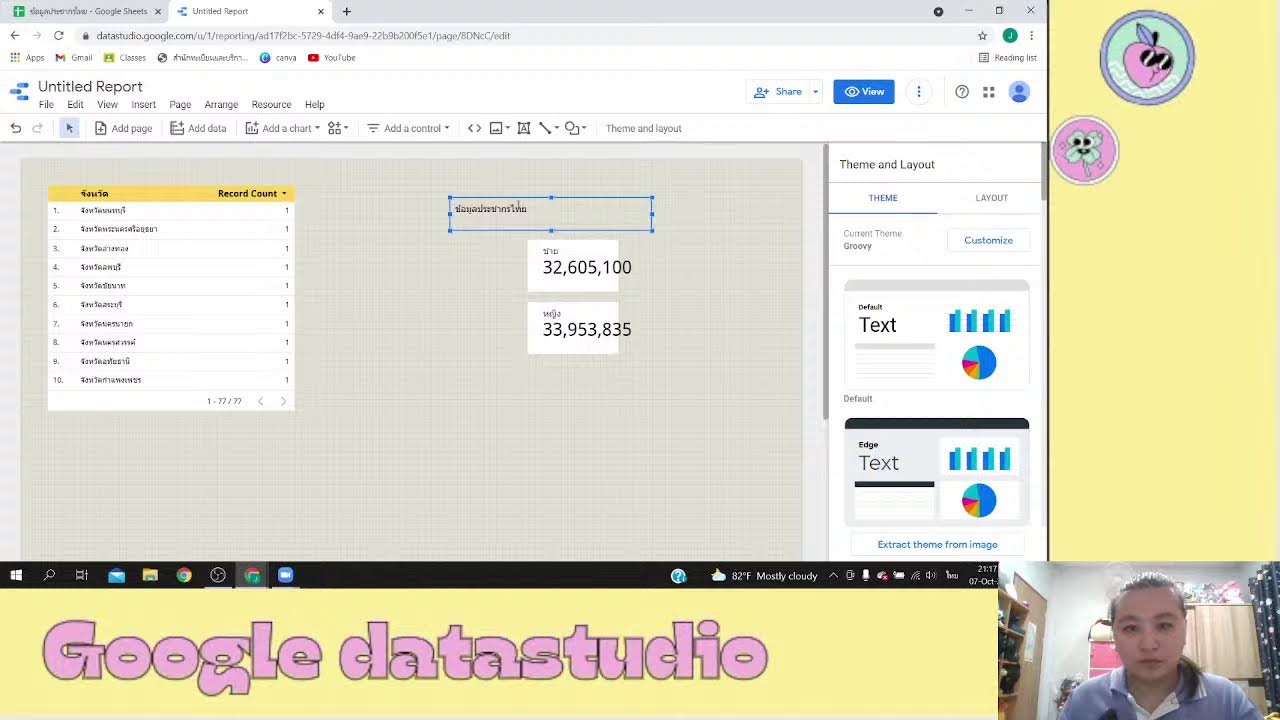Viewport: 1280px width, 720px height.
Task: Open Windows search from taskbar
Action: click(49, 575)
